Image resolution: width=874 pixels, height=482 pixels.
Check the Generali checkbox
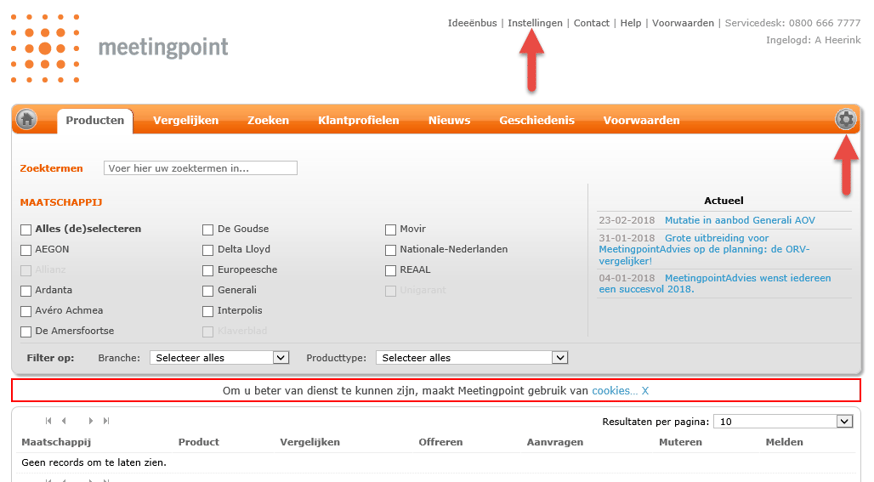click(x=208, y=291)
